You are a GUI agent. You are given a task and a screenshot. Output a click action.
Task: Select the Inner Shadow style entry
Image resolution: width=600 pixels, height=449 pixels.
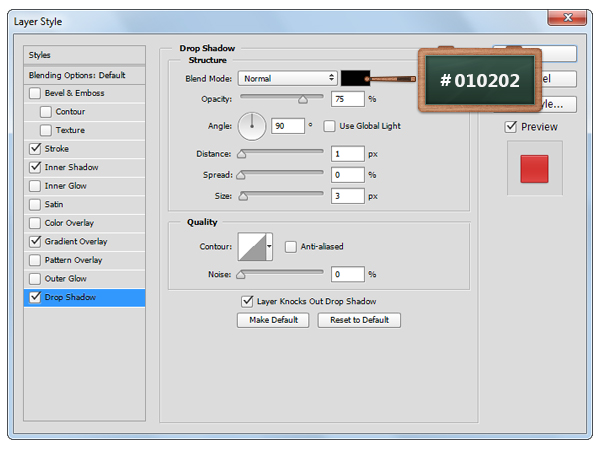[x=72, y=167]
